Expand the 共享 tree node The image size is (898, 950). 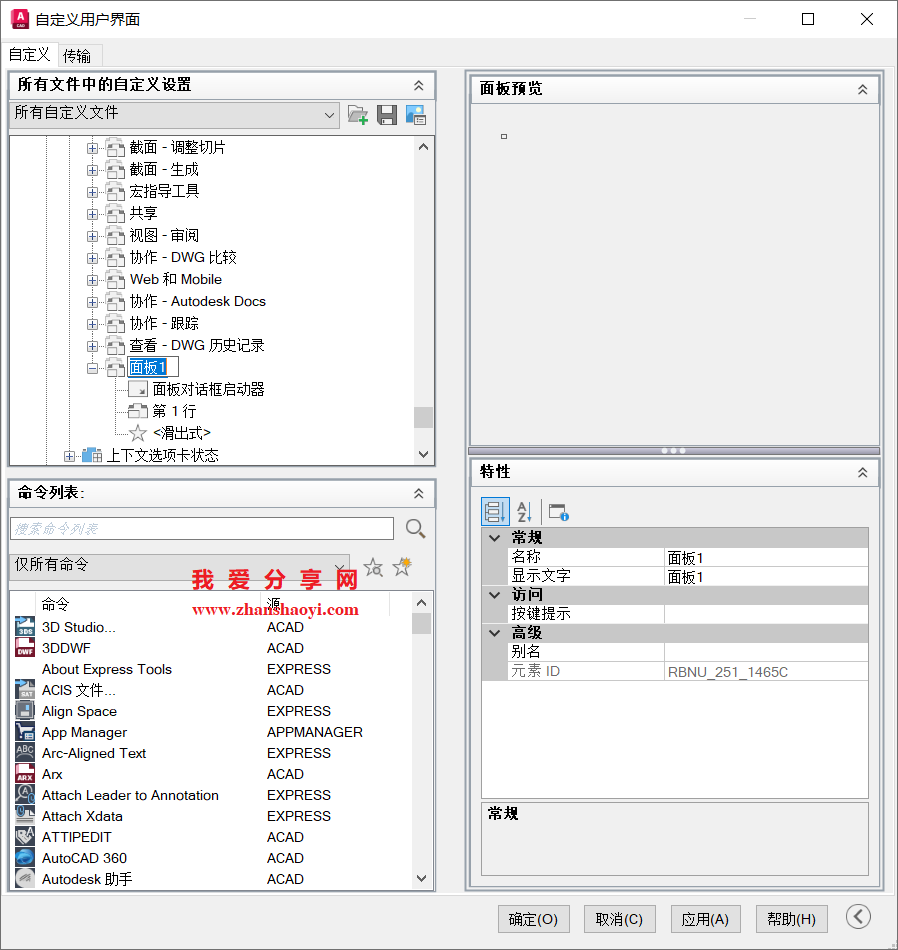[x=92, y=213]
